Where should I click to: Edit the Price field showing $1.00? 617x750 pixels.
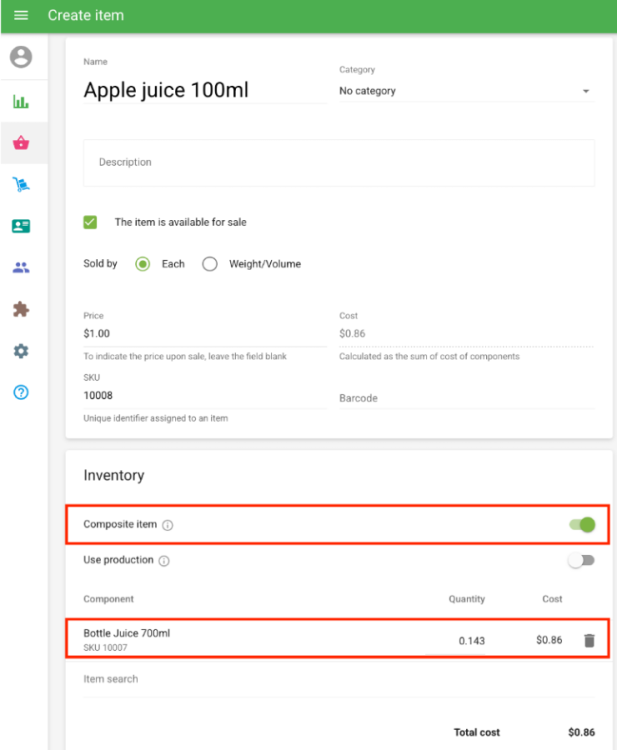click(x=205, y=333)
